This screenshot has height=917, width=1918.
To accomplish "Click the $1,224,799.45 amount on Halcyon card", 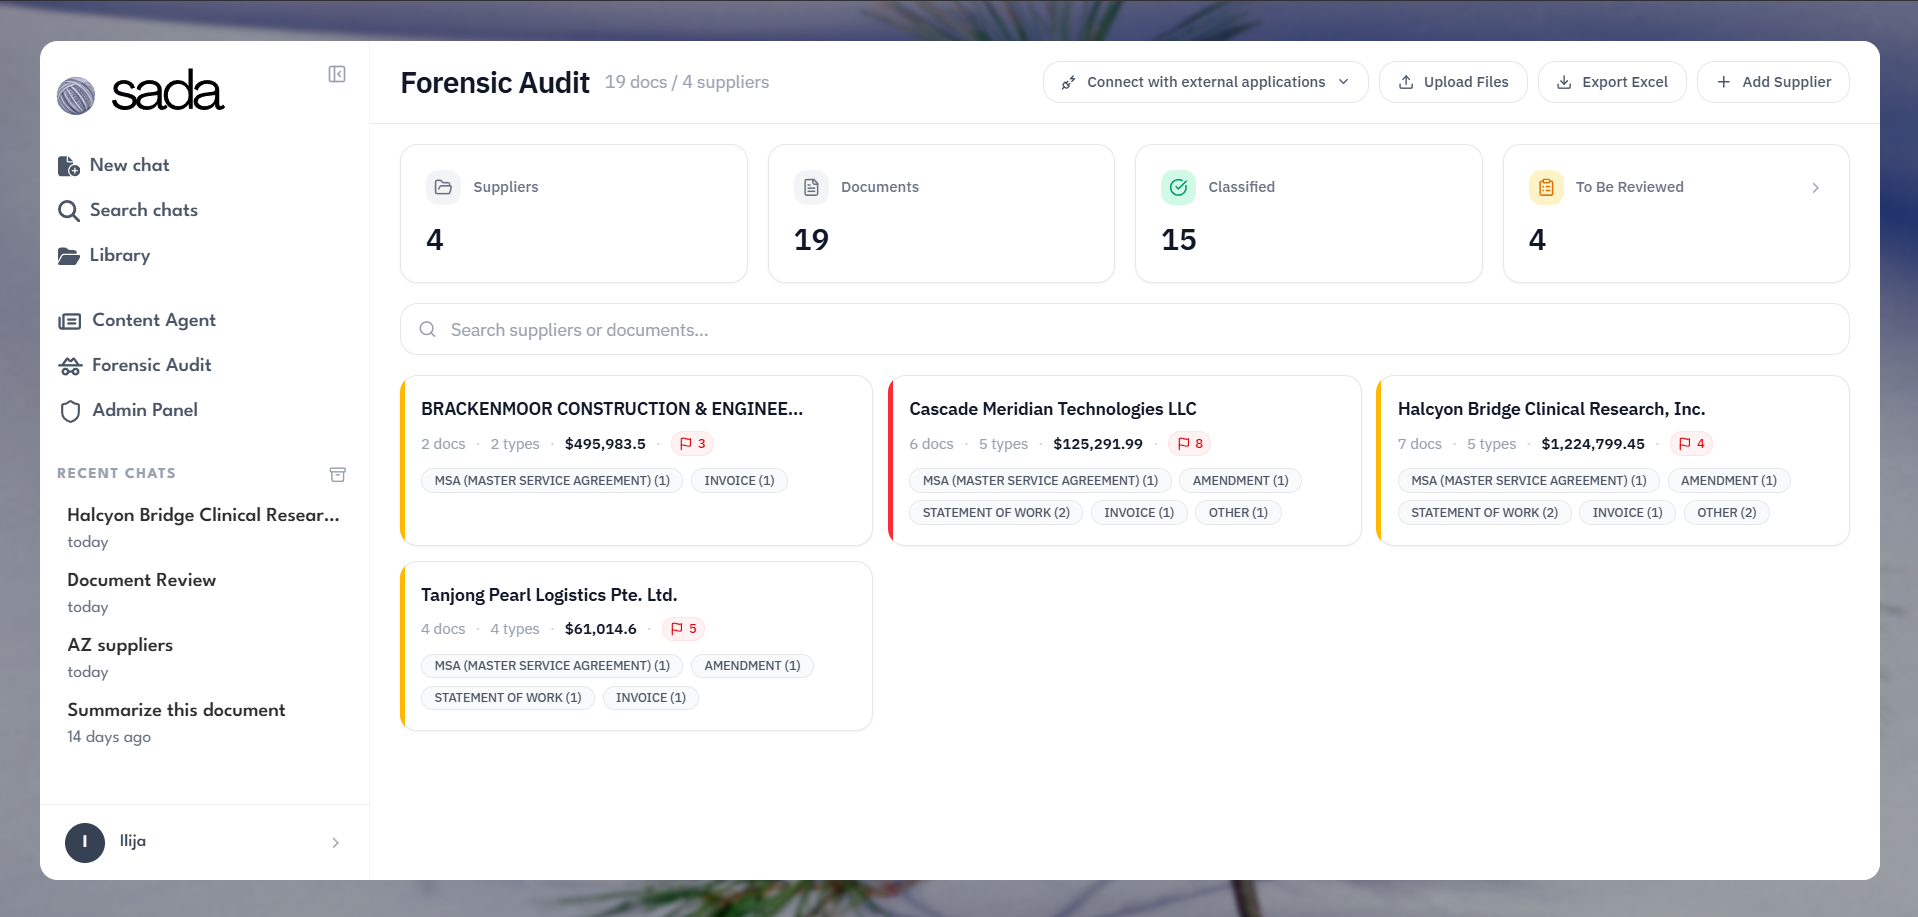I will (1593, 444).
